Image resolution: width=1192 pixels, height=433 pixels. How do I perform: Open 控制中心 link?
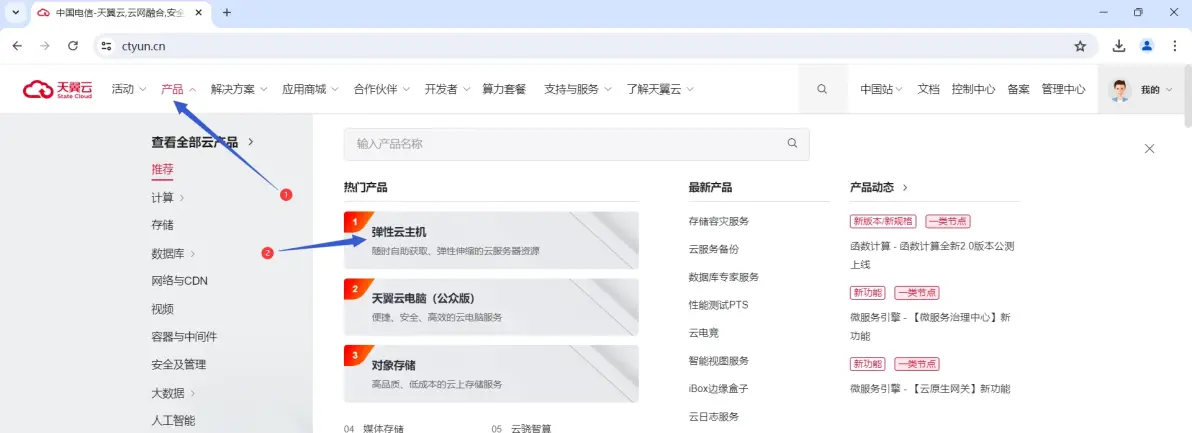click(x=973, y=89)
